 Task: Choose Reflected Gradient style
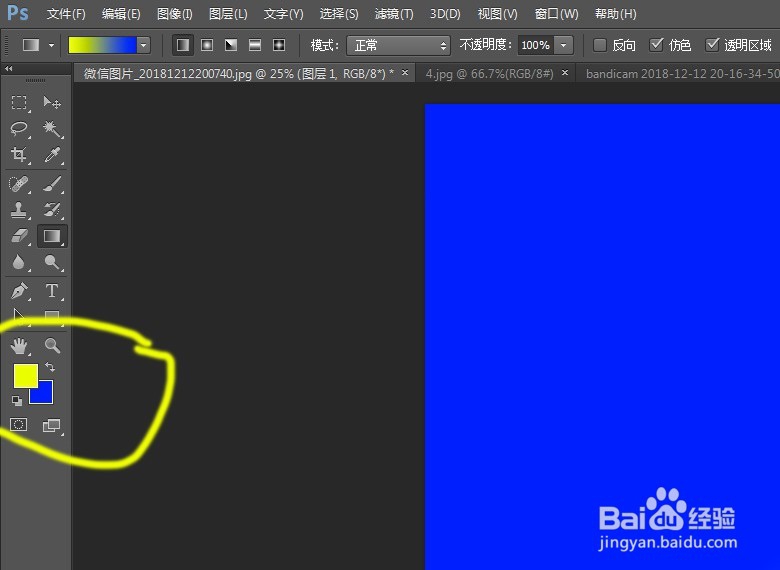coord(255,46)
